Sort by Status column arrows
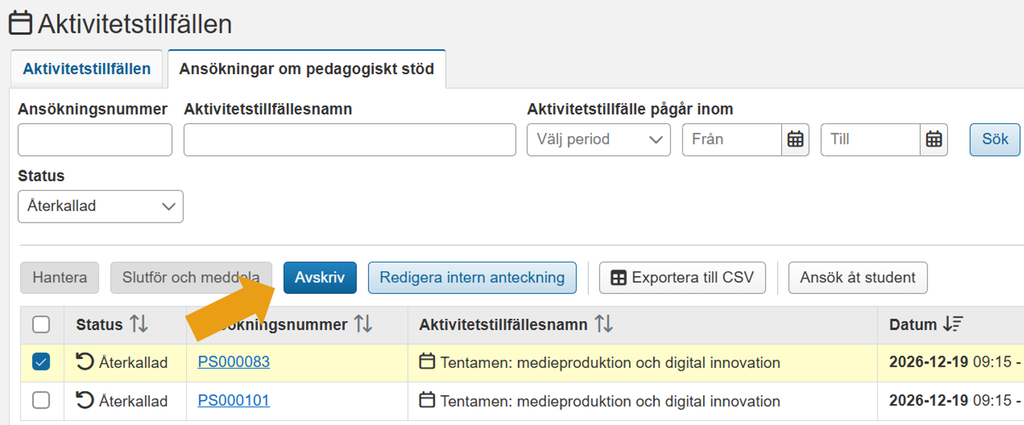This screenshot has width=1024, height=425. pyautogui.click(x=138, y=324)
